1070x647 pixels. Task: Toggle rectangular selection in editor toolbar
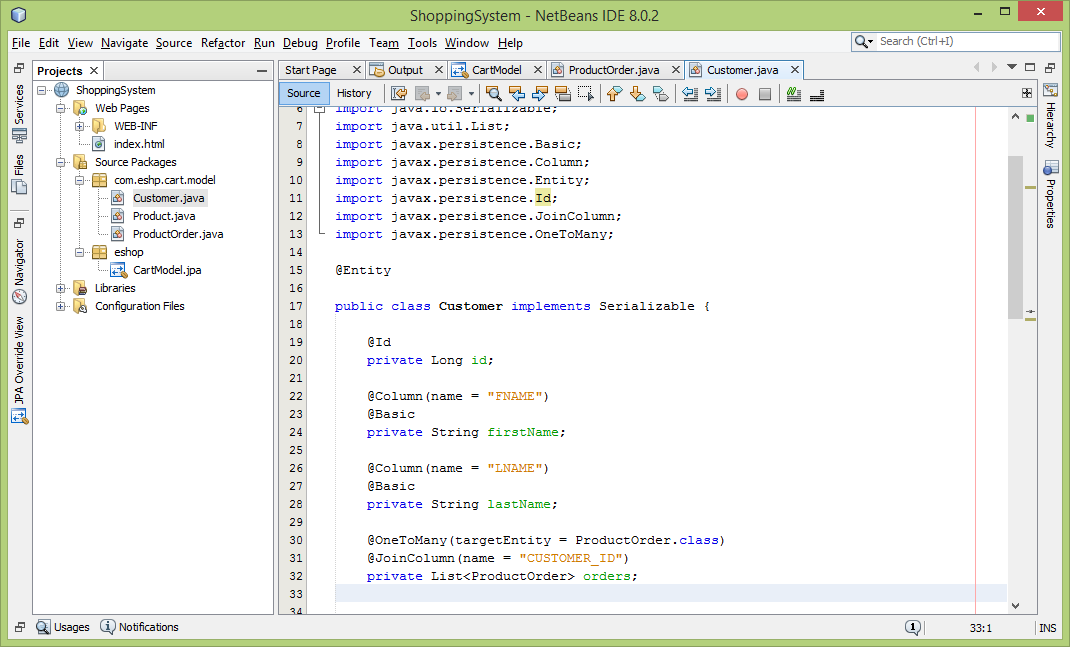[586, 94]
